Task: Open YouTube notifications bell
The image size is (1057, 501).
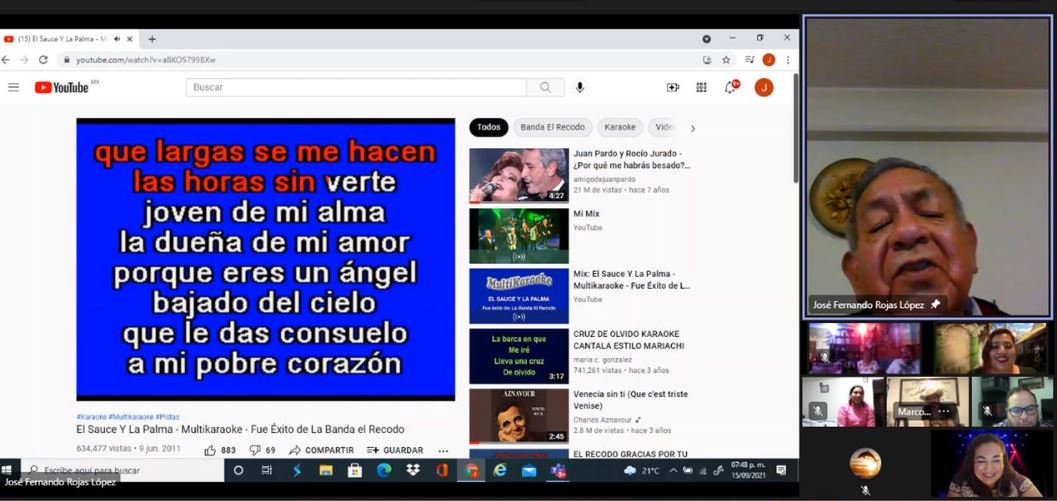Action: [x=730, y=87]
